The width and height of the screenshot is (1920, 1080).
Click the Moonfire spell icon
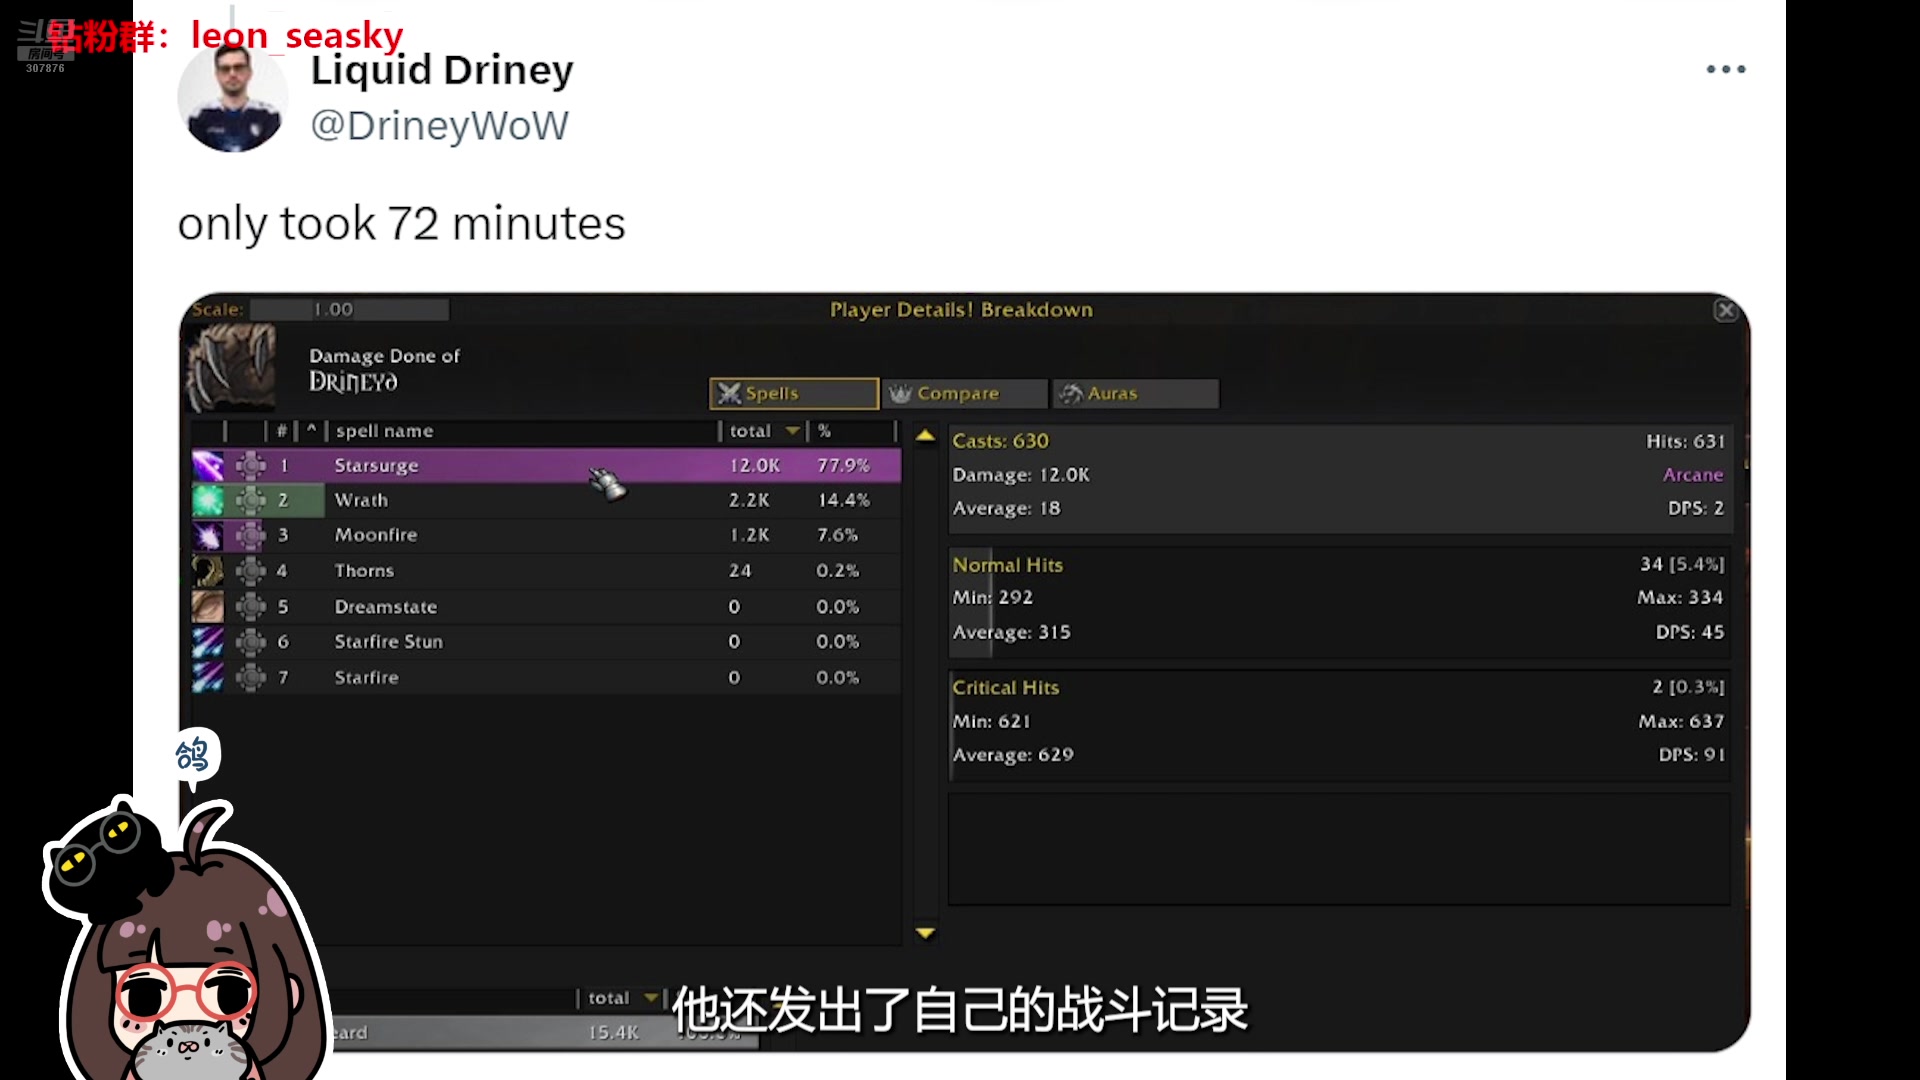pos(208,536)
